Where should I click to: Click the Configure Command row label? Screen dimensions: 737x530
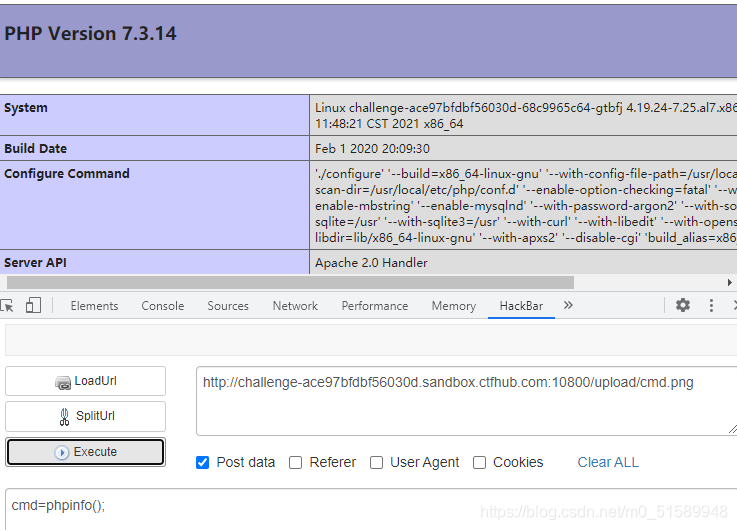(x=67, y=173)
